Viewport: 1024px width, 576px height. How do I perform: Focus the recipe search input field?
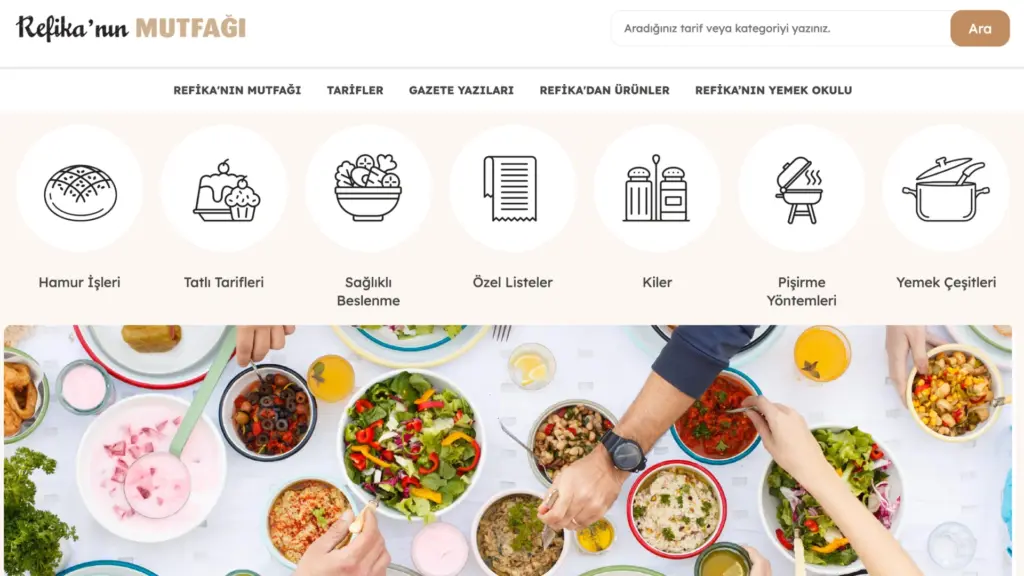click(780, 28)
